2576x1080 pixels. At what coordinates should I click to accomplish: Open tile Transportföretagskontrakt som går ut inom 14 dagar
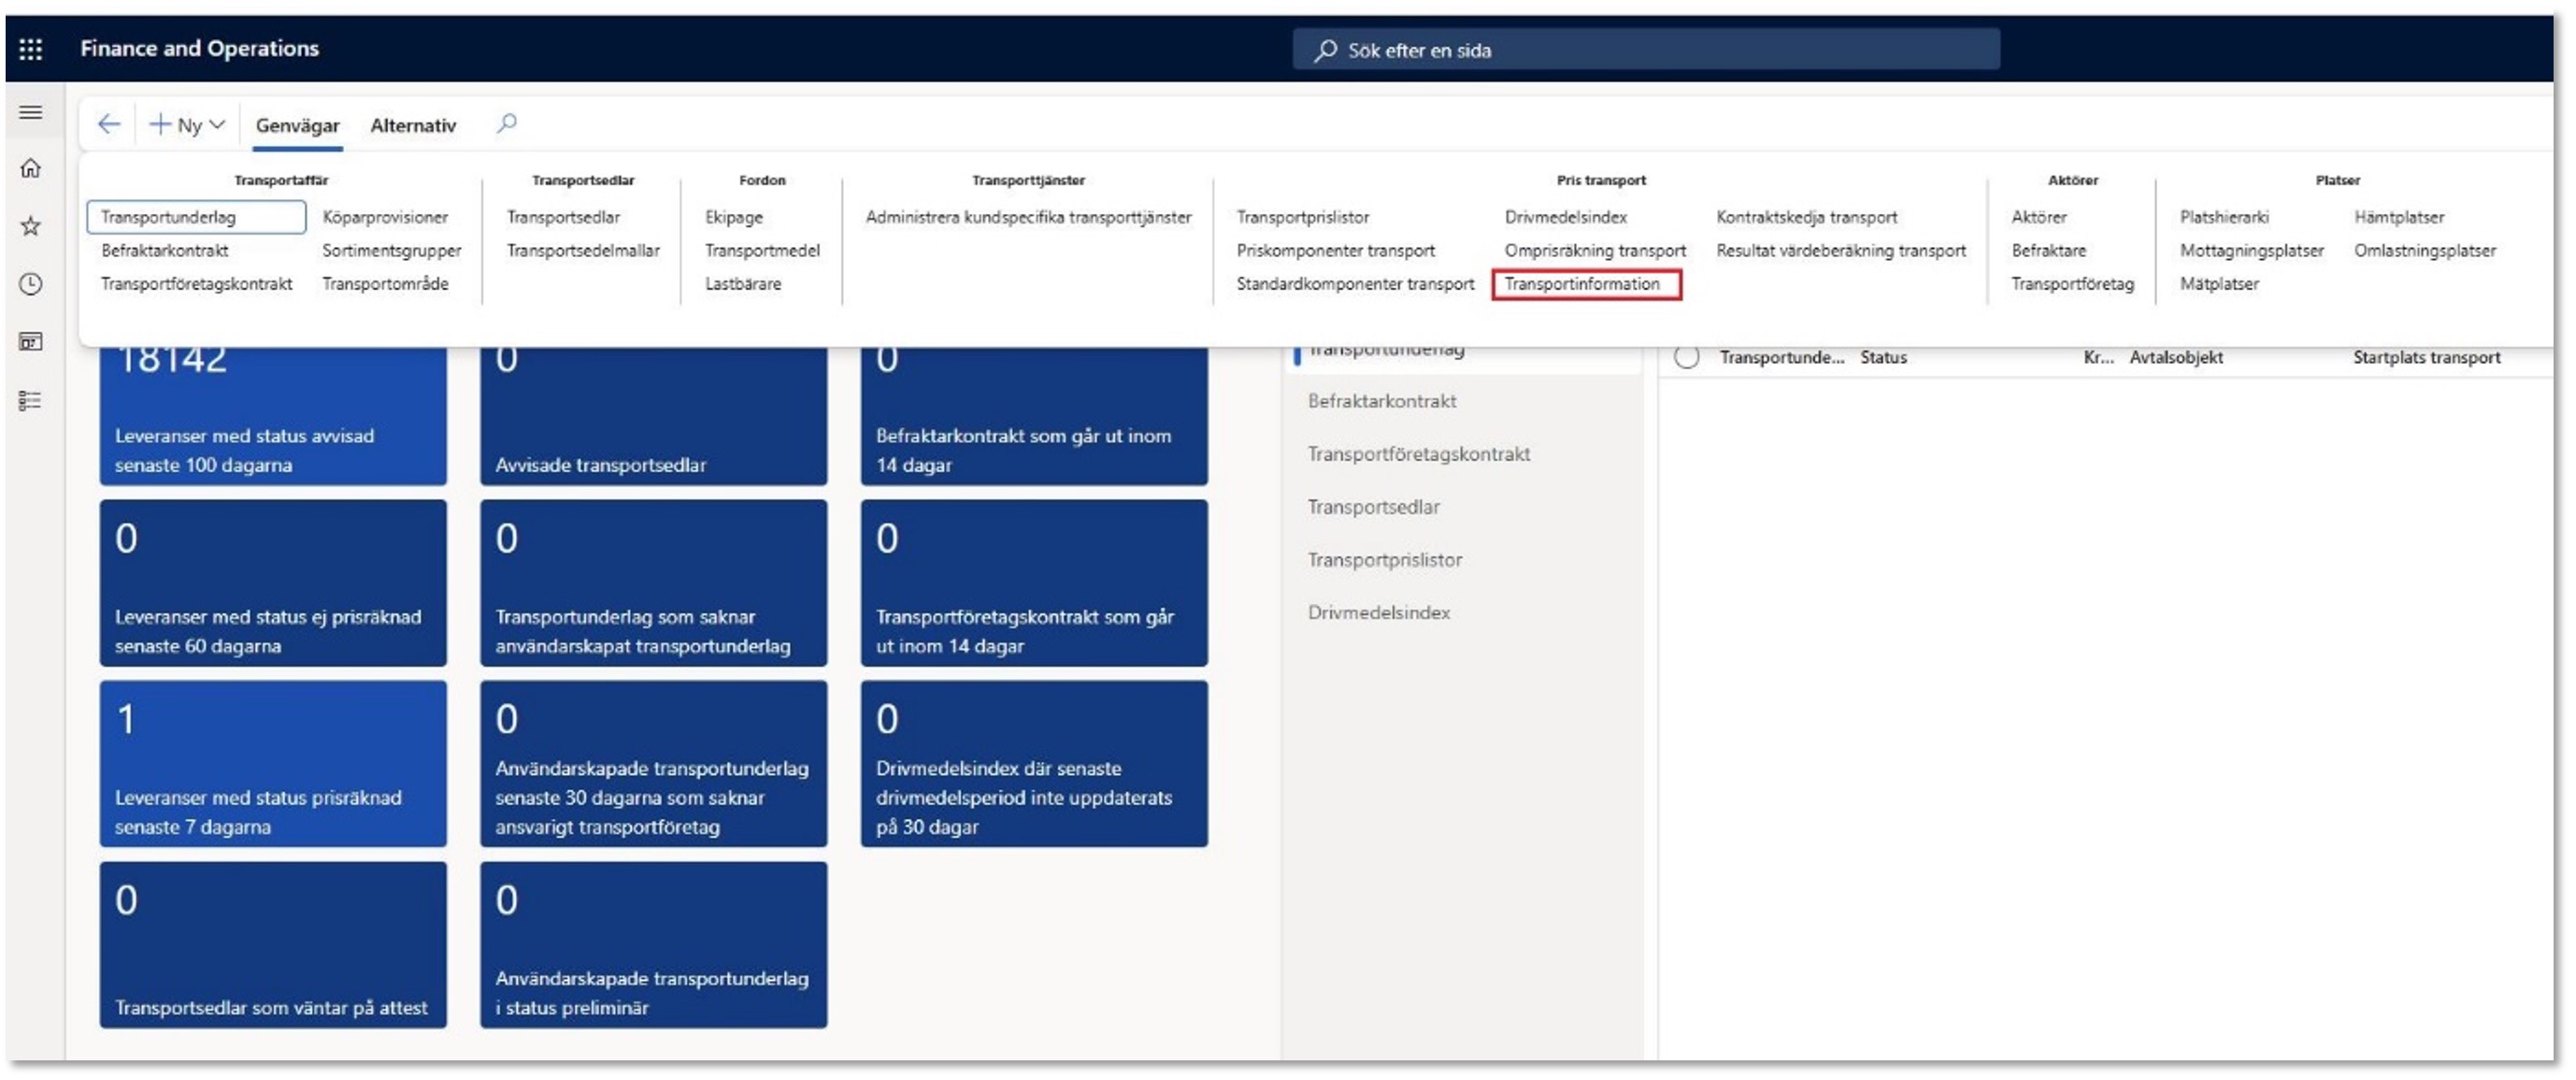coord(1034,583)
